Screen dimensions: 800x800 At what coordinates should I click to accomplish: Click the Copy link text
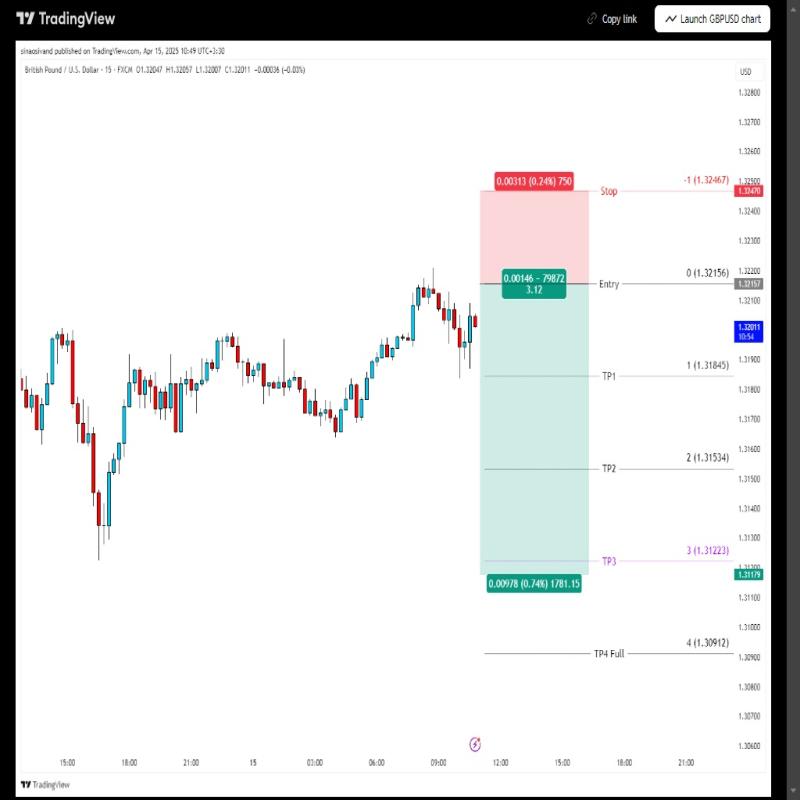click(619, 19)
